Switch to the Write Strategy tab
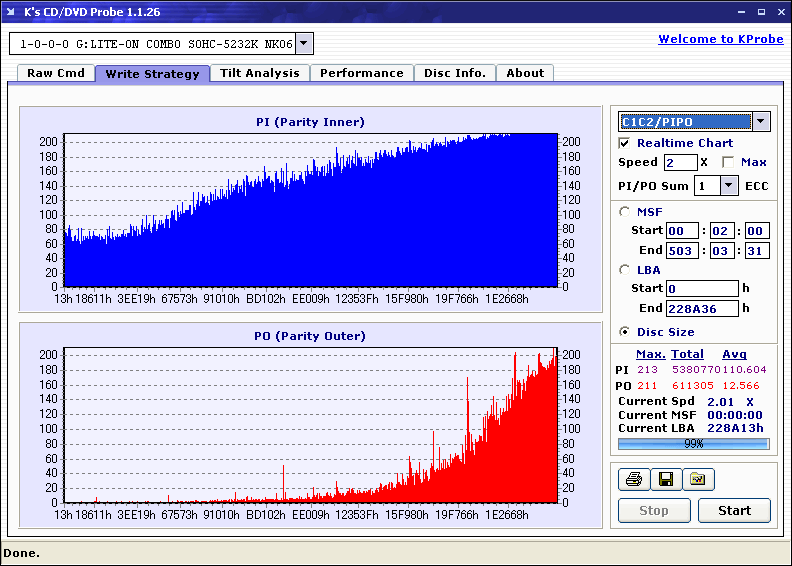Screen dimensions: 792x566 click(153, 74)
